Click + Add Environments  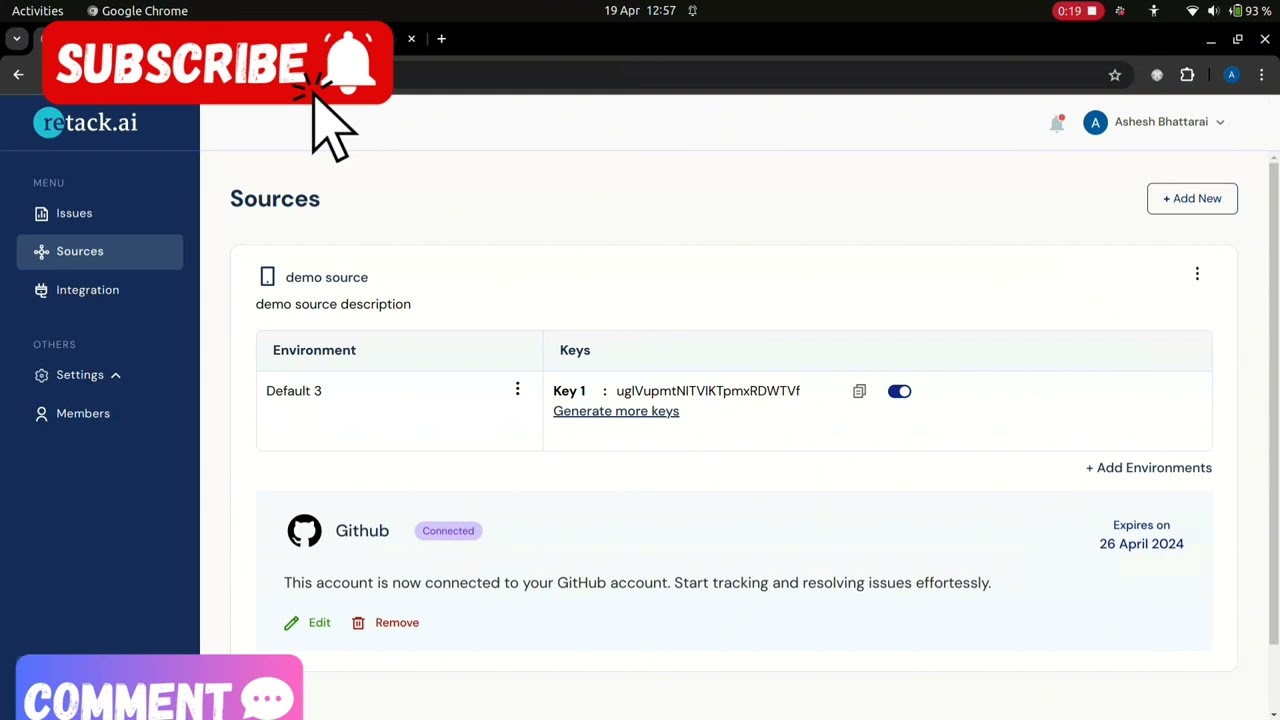click(x=1149, y=468)
